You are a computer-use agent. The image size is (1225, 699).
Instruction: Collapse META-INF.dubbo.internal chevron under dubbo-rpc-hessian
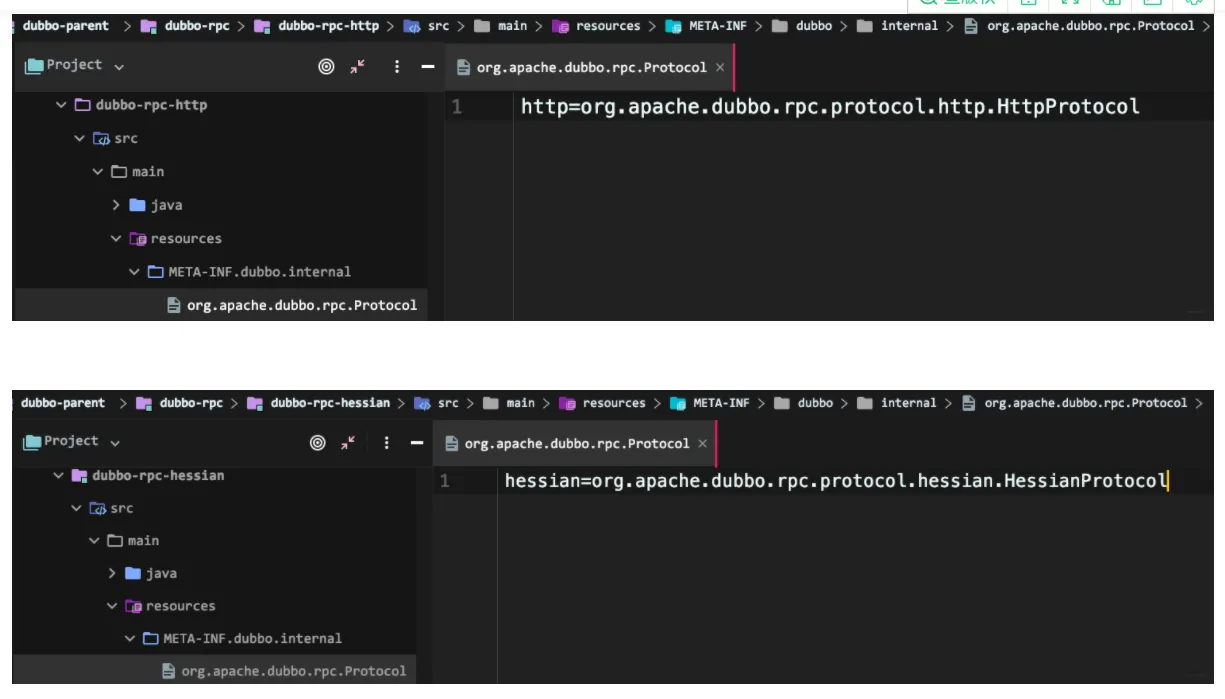130,638
